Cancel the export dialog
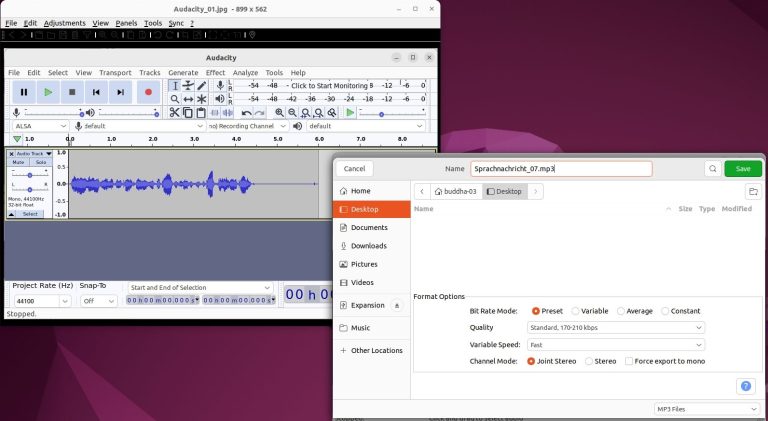 [354, 168]
